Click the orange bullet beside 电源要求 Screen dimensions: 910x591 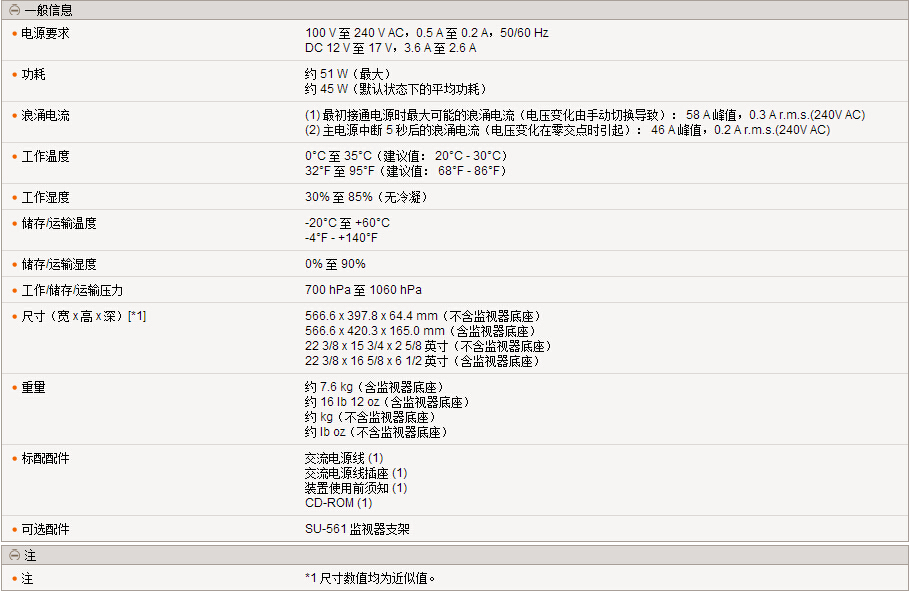click(x=14, y=33)
